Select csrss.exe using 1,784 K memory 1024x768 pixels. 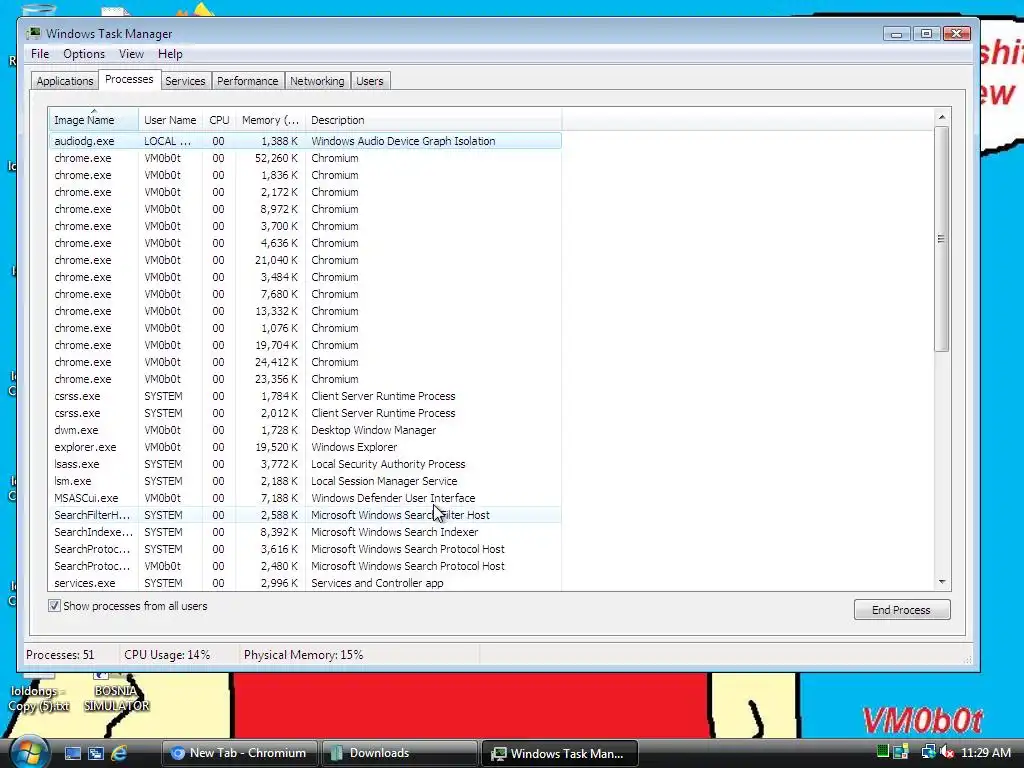tap(305, 396)
